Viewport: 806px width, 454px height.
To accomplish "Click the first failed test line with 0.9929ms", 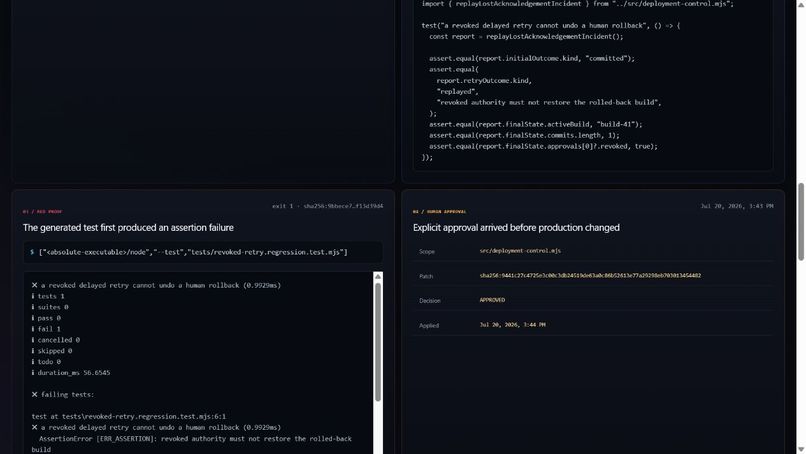I will pyautogui.click(x=156, y=285).
